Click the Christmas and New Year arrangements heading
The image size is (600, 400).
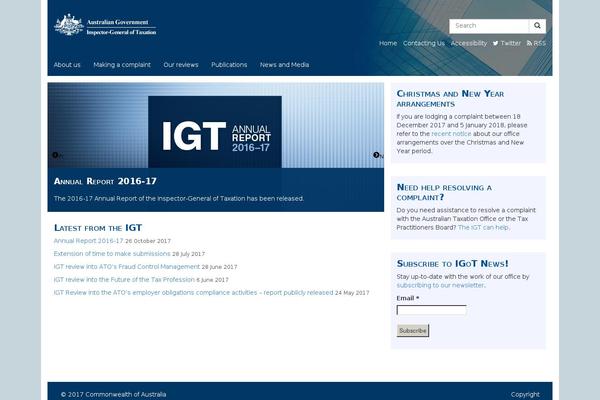[x=450, y=99]
